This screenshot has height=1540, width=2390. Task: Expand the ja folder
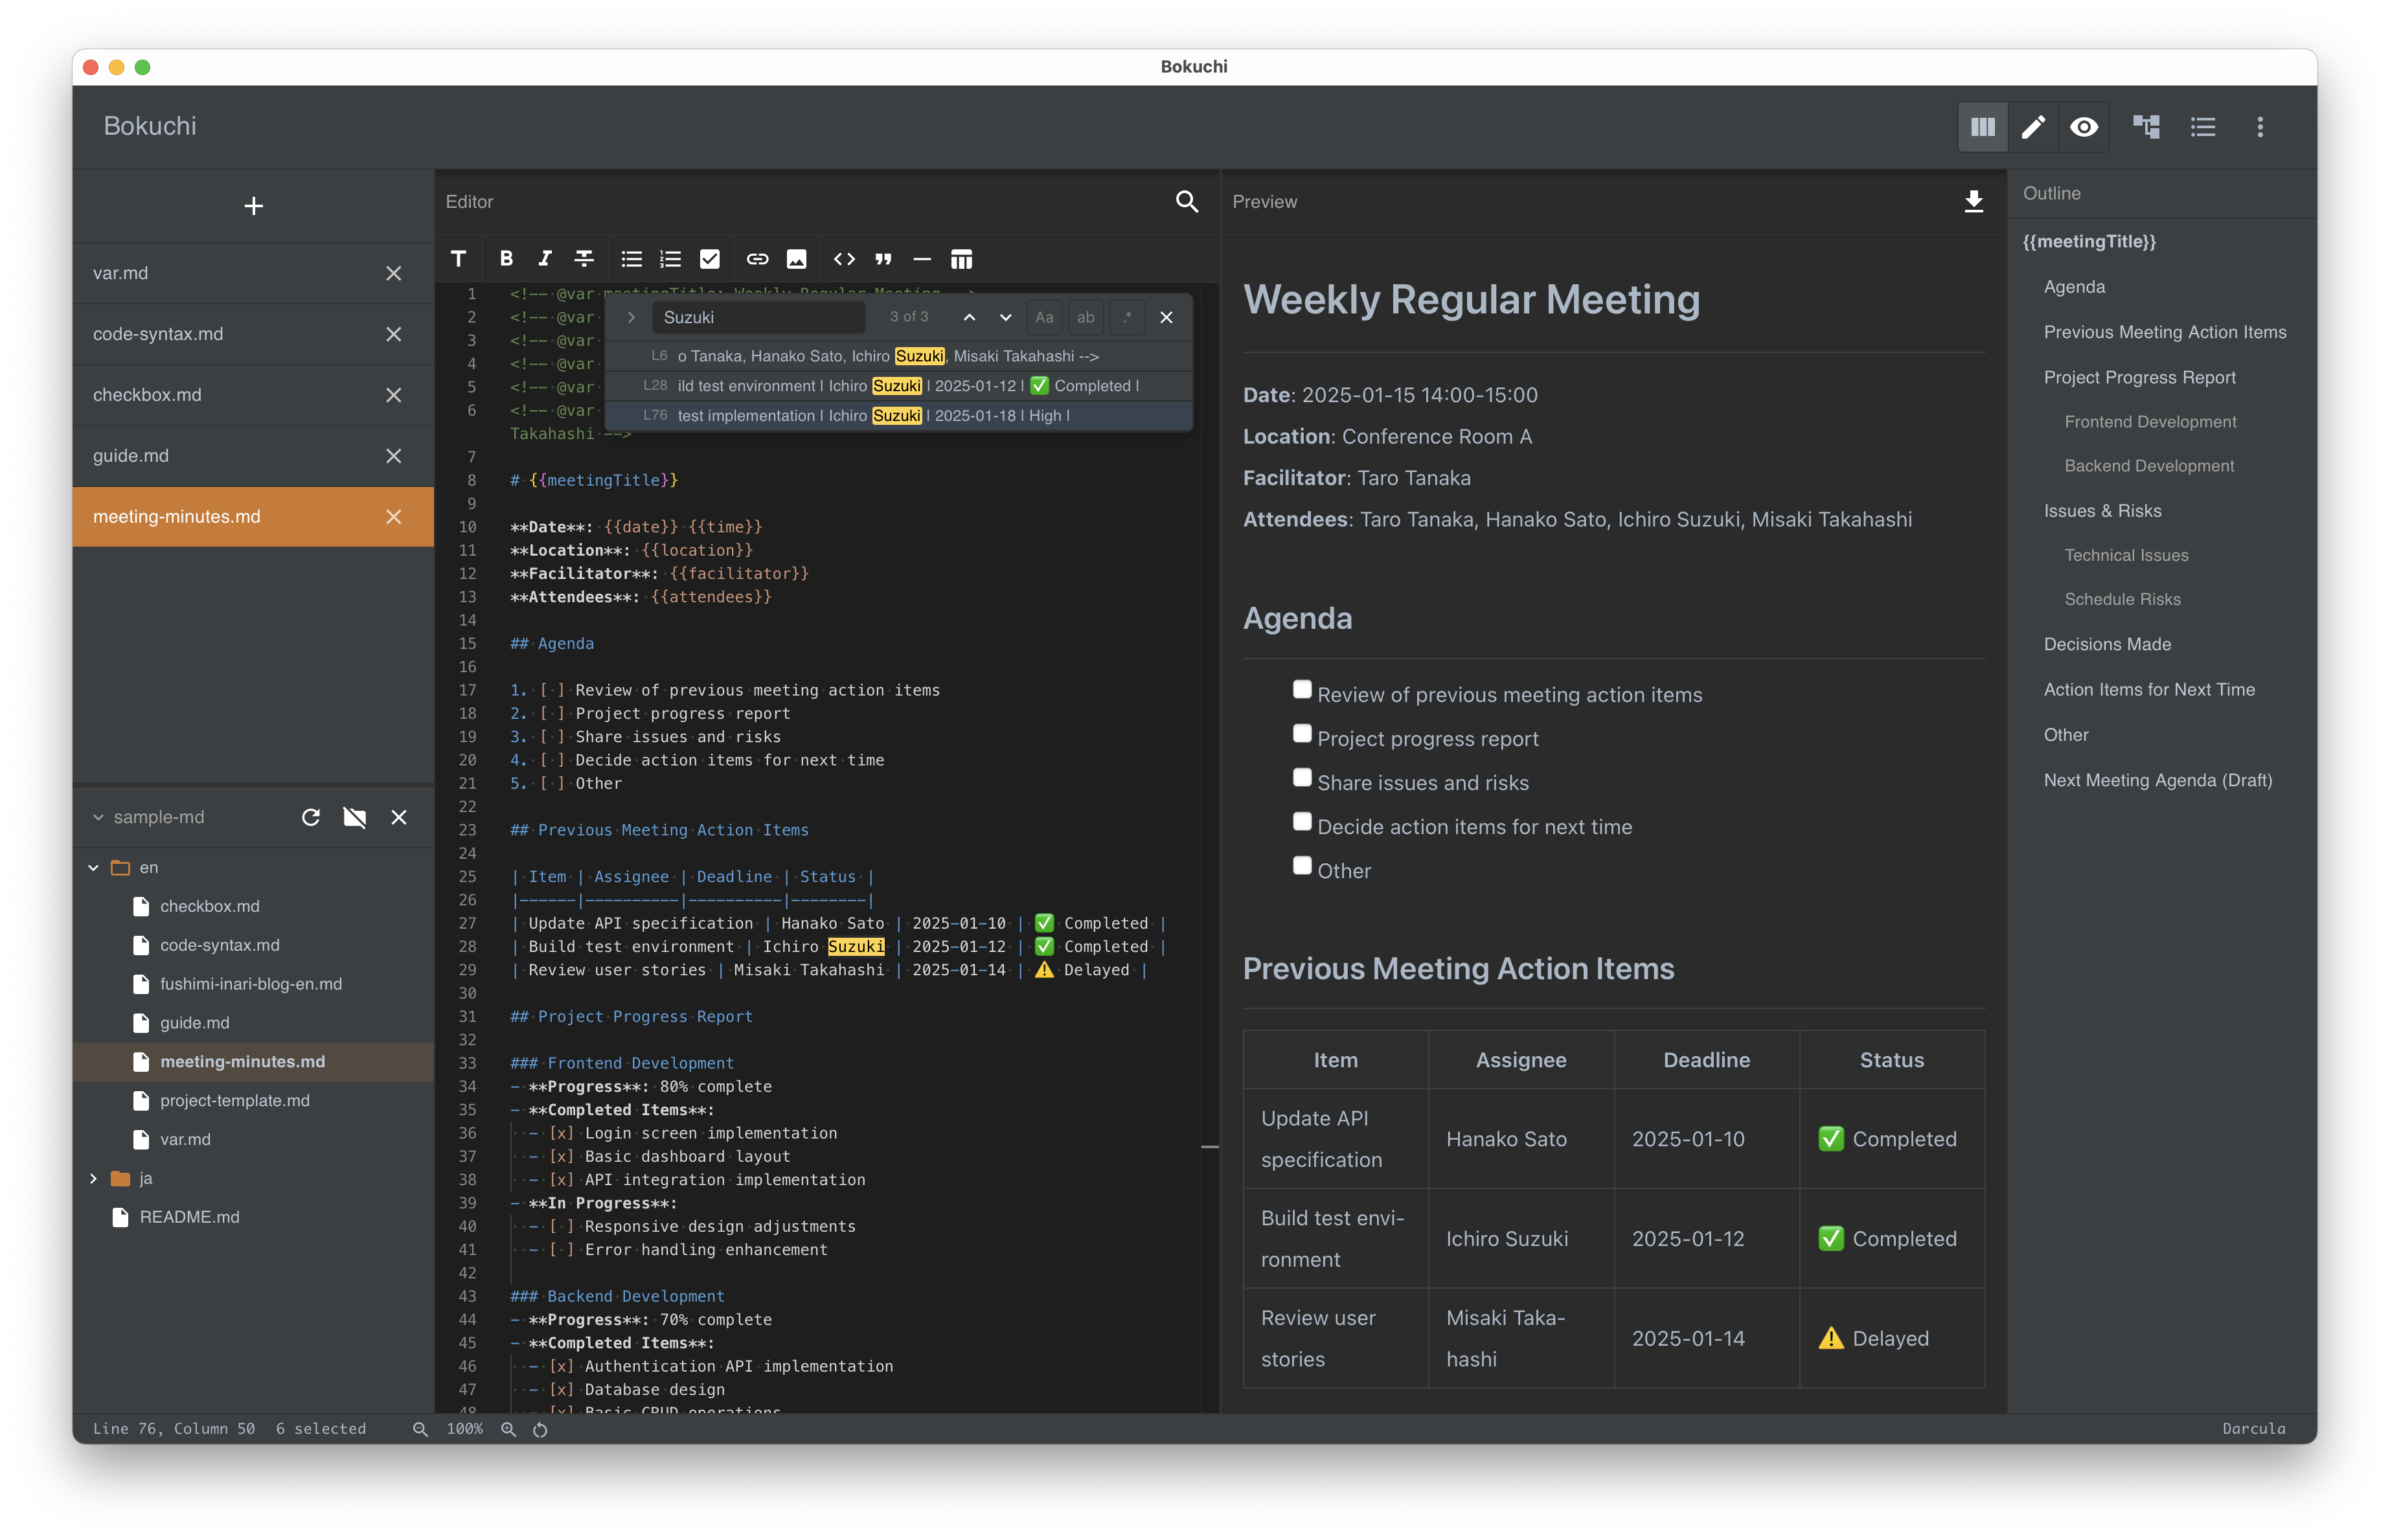coord(93,1178)
